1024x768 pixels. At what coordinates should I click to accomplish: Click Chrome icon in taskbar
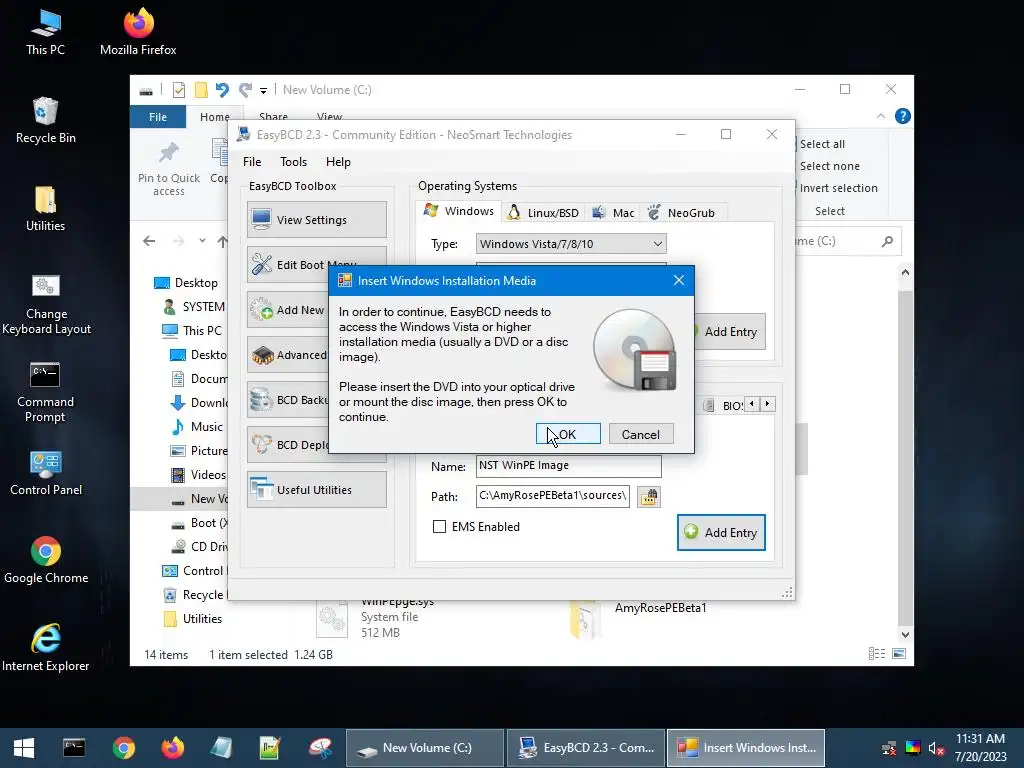click(123, 748)
